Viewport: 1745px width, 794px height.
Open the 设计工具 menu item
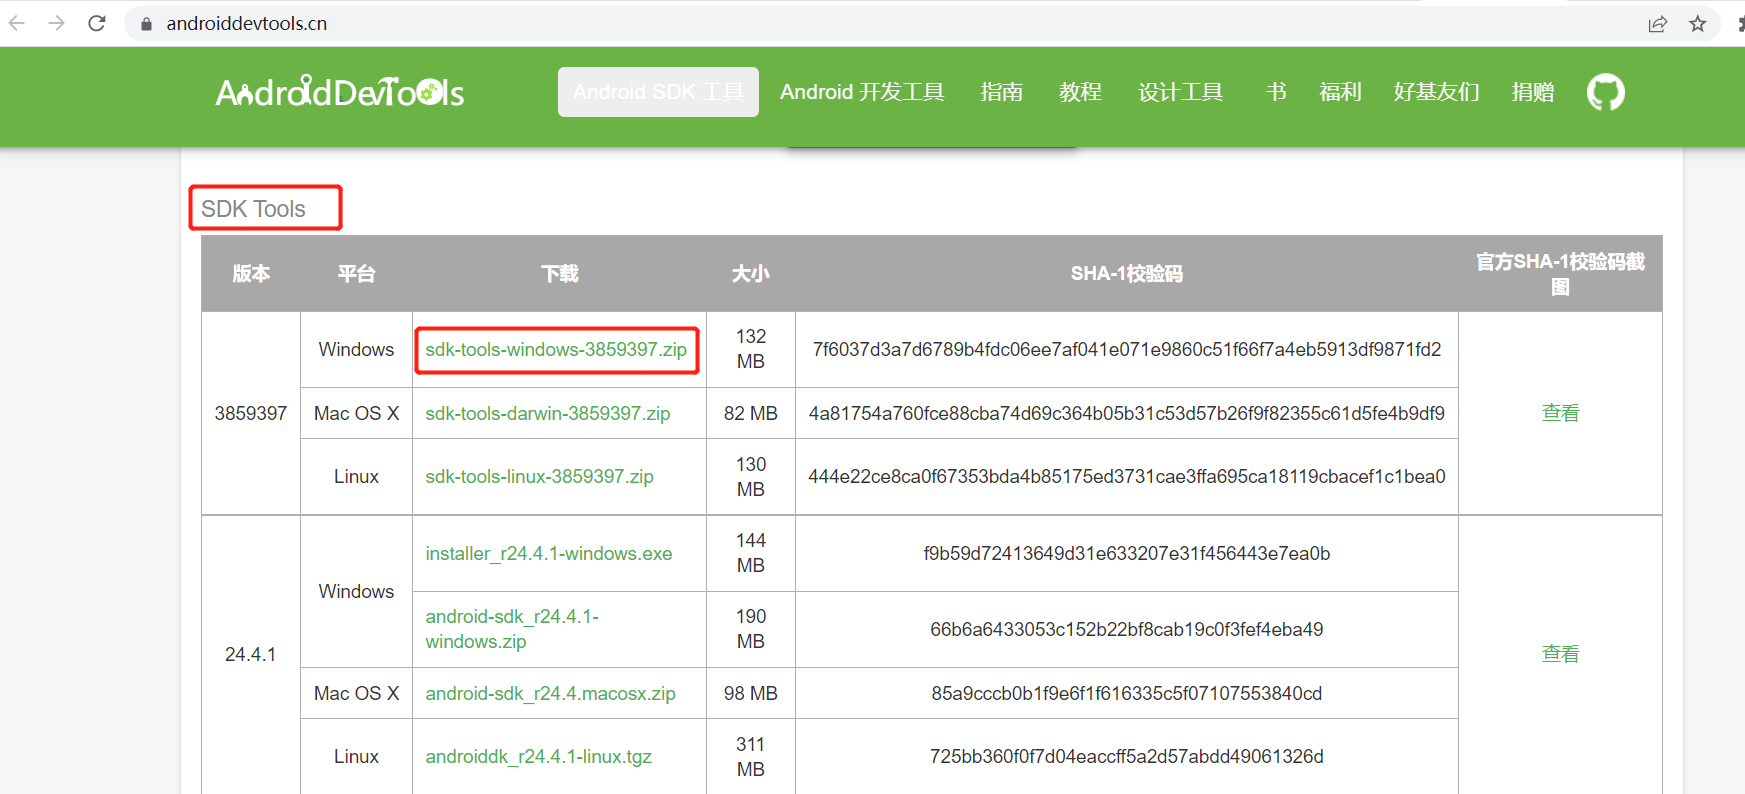pyautogui.click(x=1180, y=92)
